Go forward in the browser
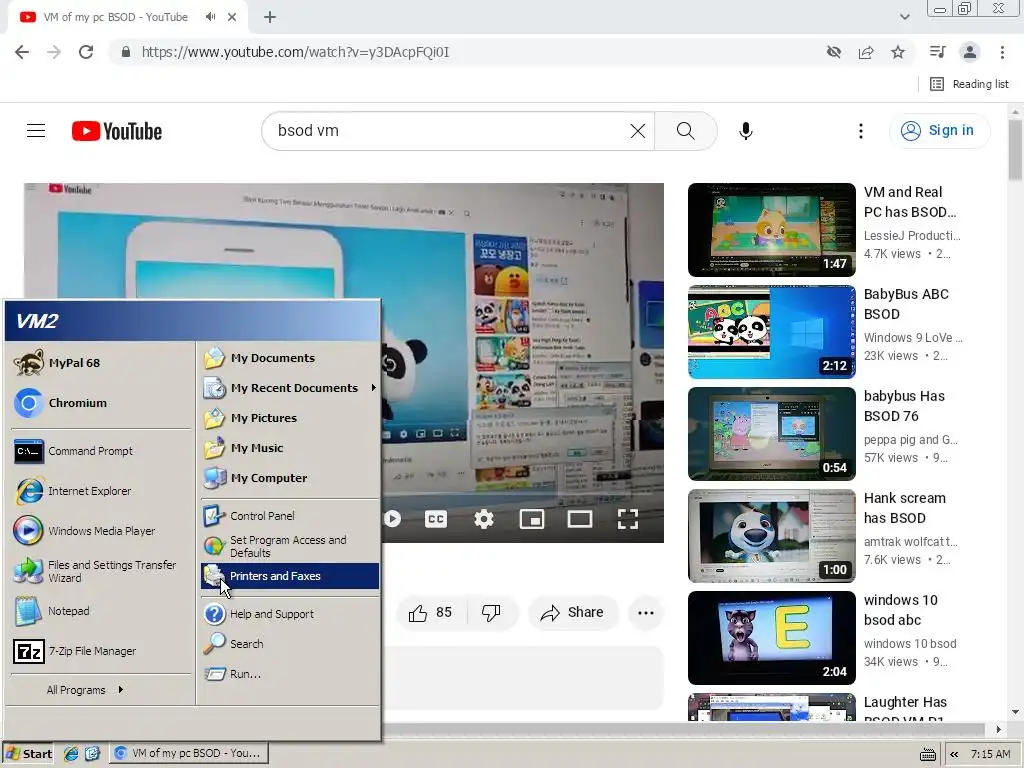Image resolution: width=1024 pixels, height=768 pixels. coord(54,52)
